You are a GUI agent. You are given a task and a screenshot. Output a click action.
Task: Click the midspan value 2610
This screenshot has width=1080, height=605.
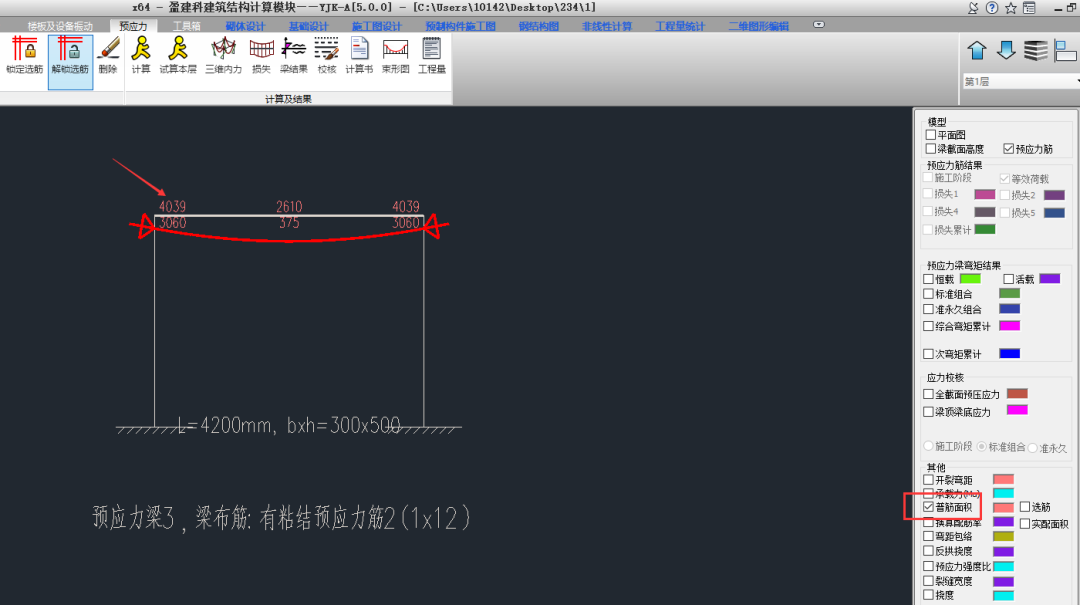click(289, 207)
